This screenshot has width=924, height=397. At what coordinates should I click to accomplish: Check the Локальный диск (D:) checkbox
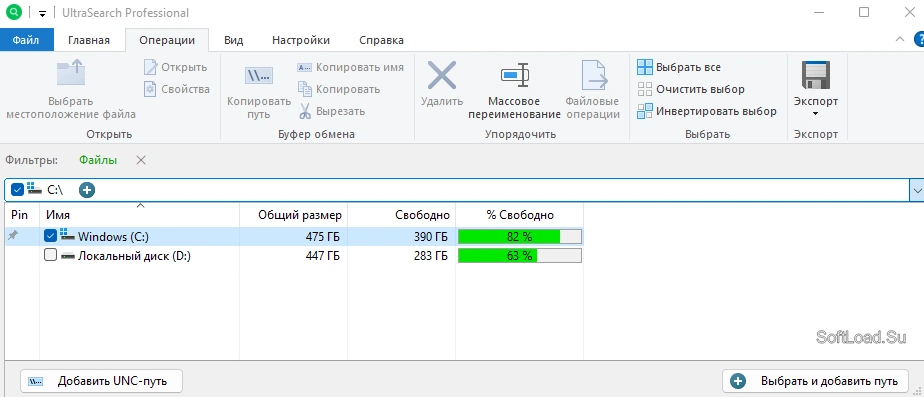(x=51, y=255)
